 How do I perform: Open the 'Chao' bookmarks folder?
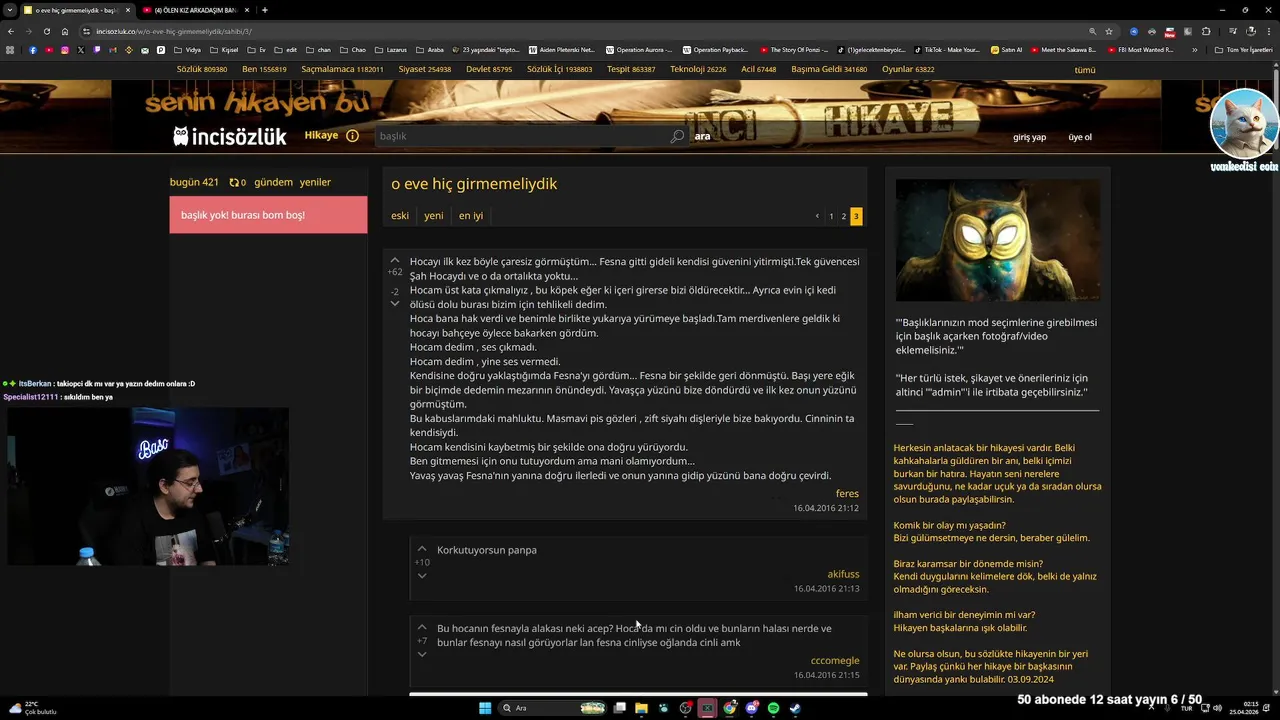click(353, 50)
